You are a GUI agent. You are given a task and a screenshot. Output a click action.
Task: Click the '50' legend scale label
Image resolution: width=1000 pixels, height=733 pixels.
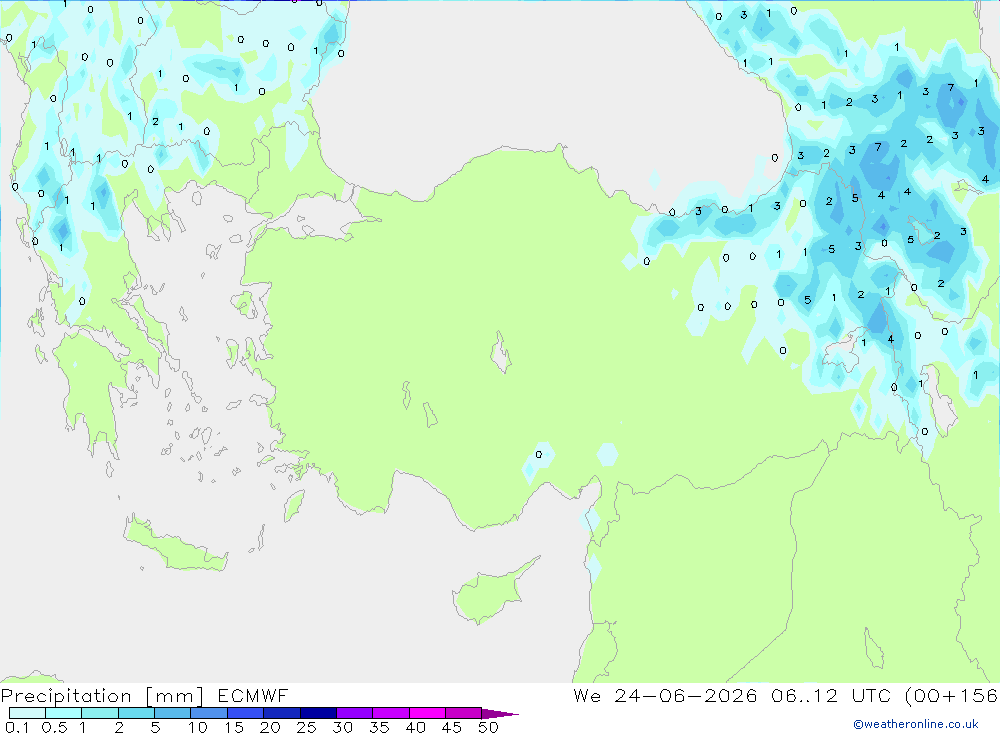coord(488,727)
